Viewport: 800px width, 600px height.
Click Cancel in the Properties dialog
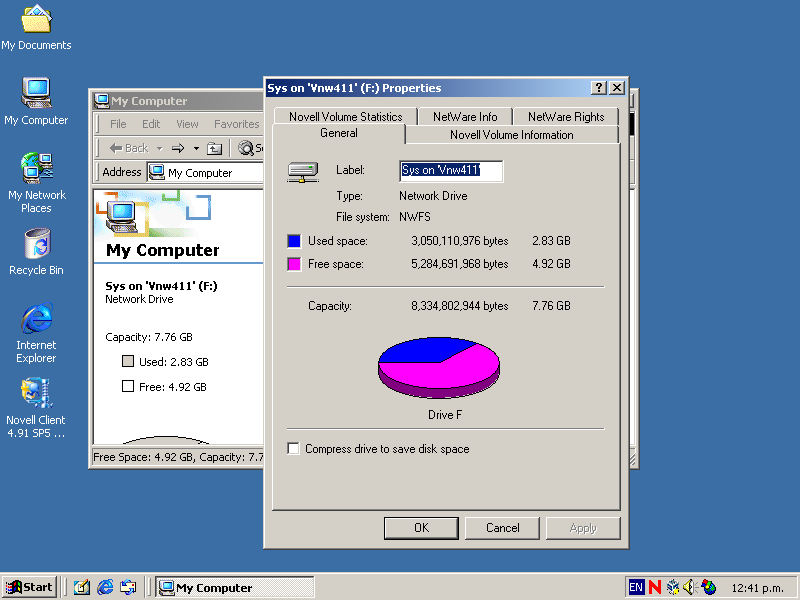tap(503, 528)
